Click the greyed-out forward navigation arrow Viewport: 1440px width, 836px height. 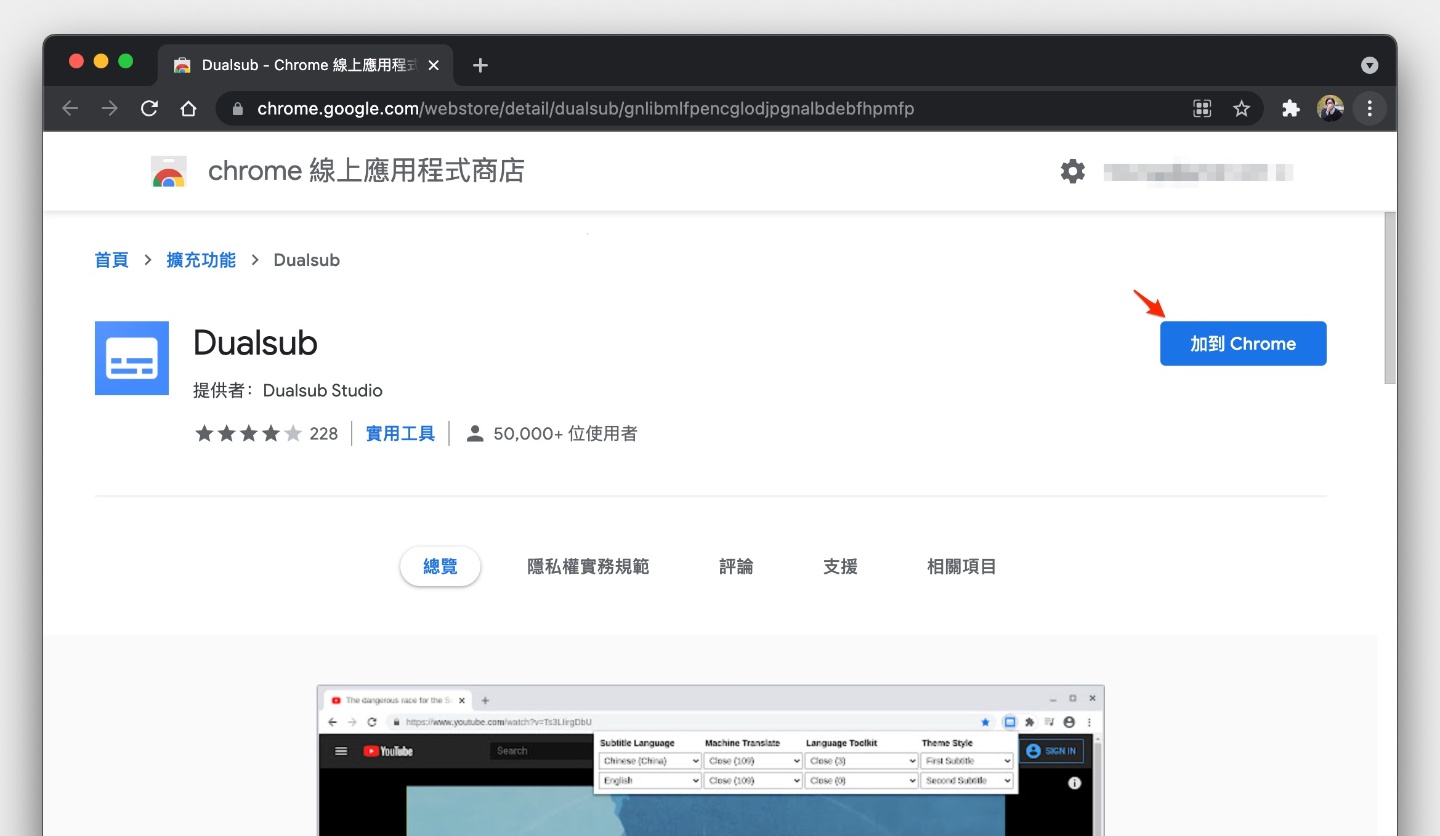point(109,108)
